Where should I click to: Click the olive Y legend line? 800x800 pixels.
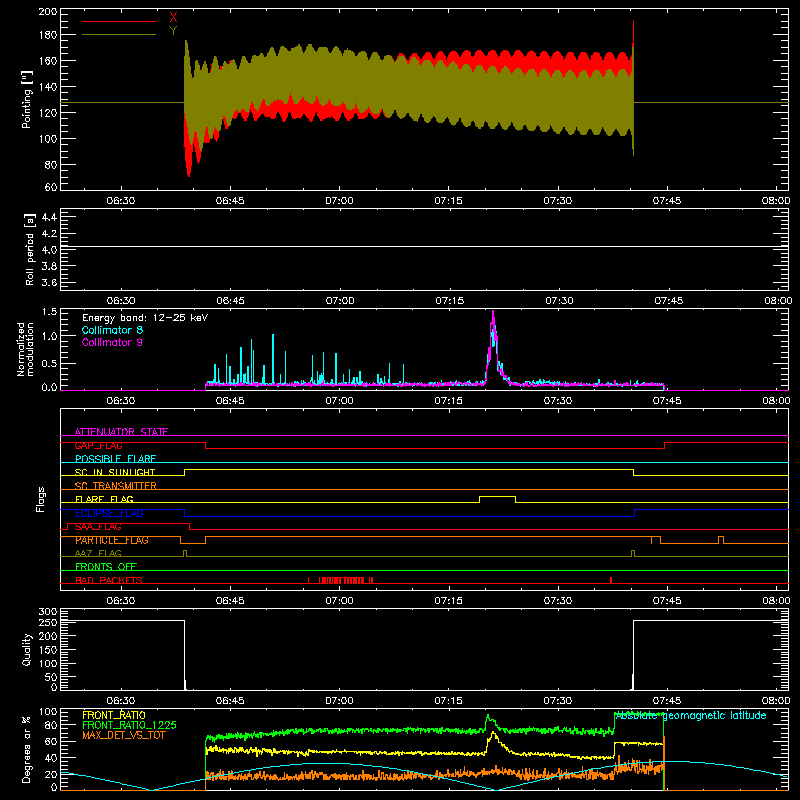click(x=119, y=35)
